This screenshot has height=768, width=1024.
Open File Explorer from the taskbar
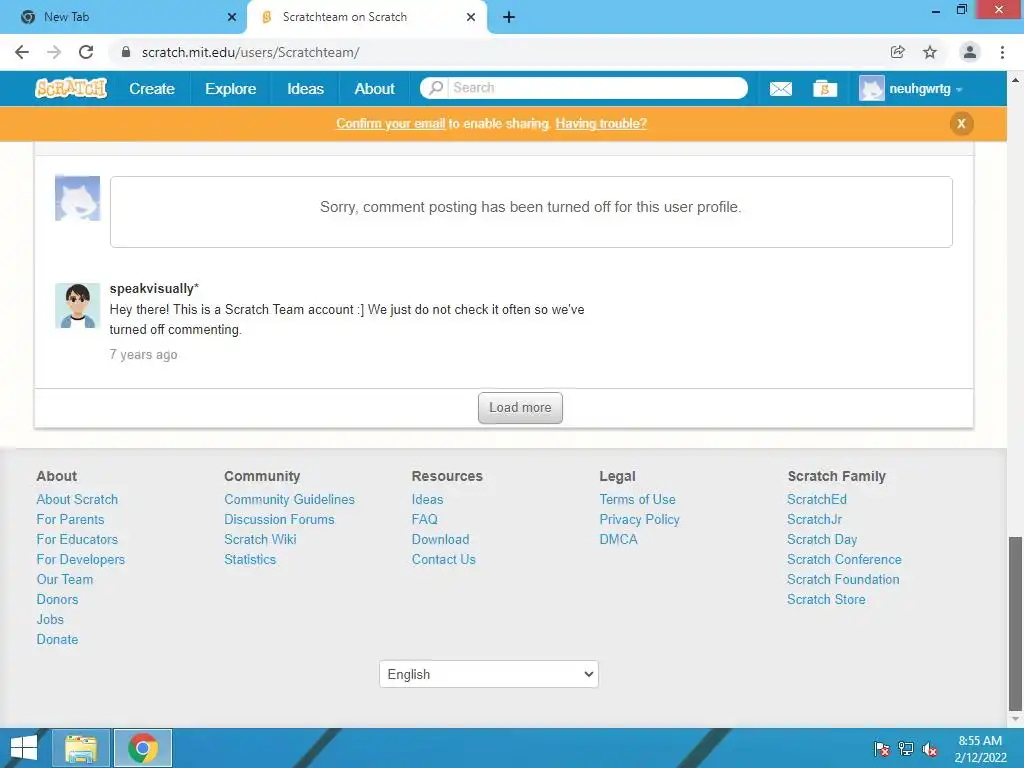point(81,748)
